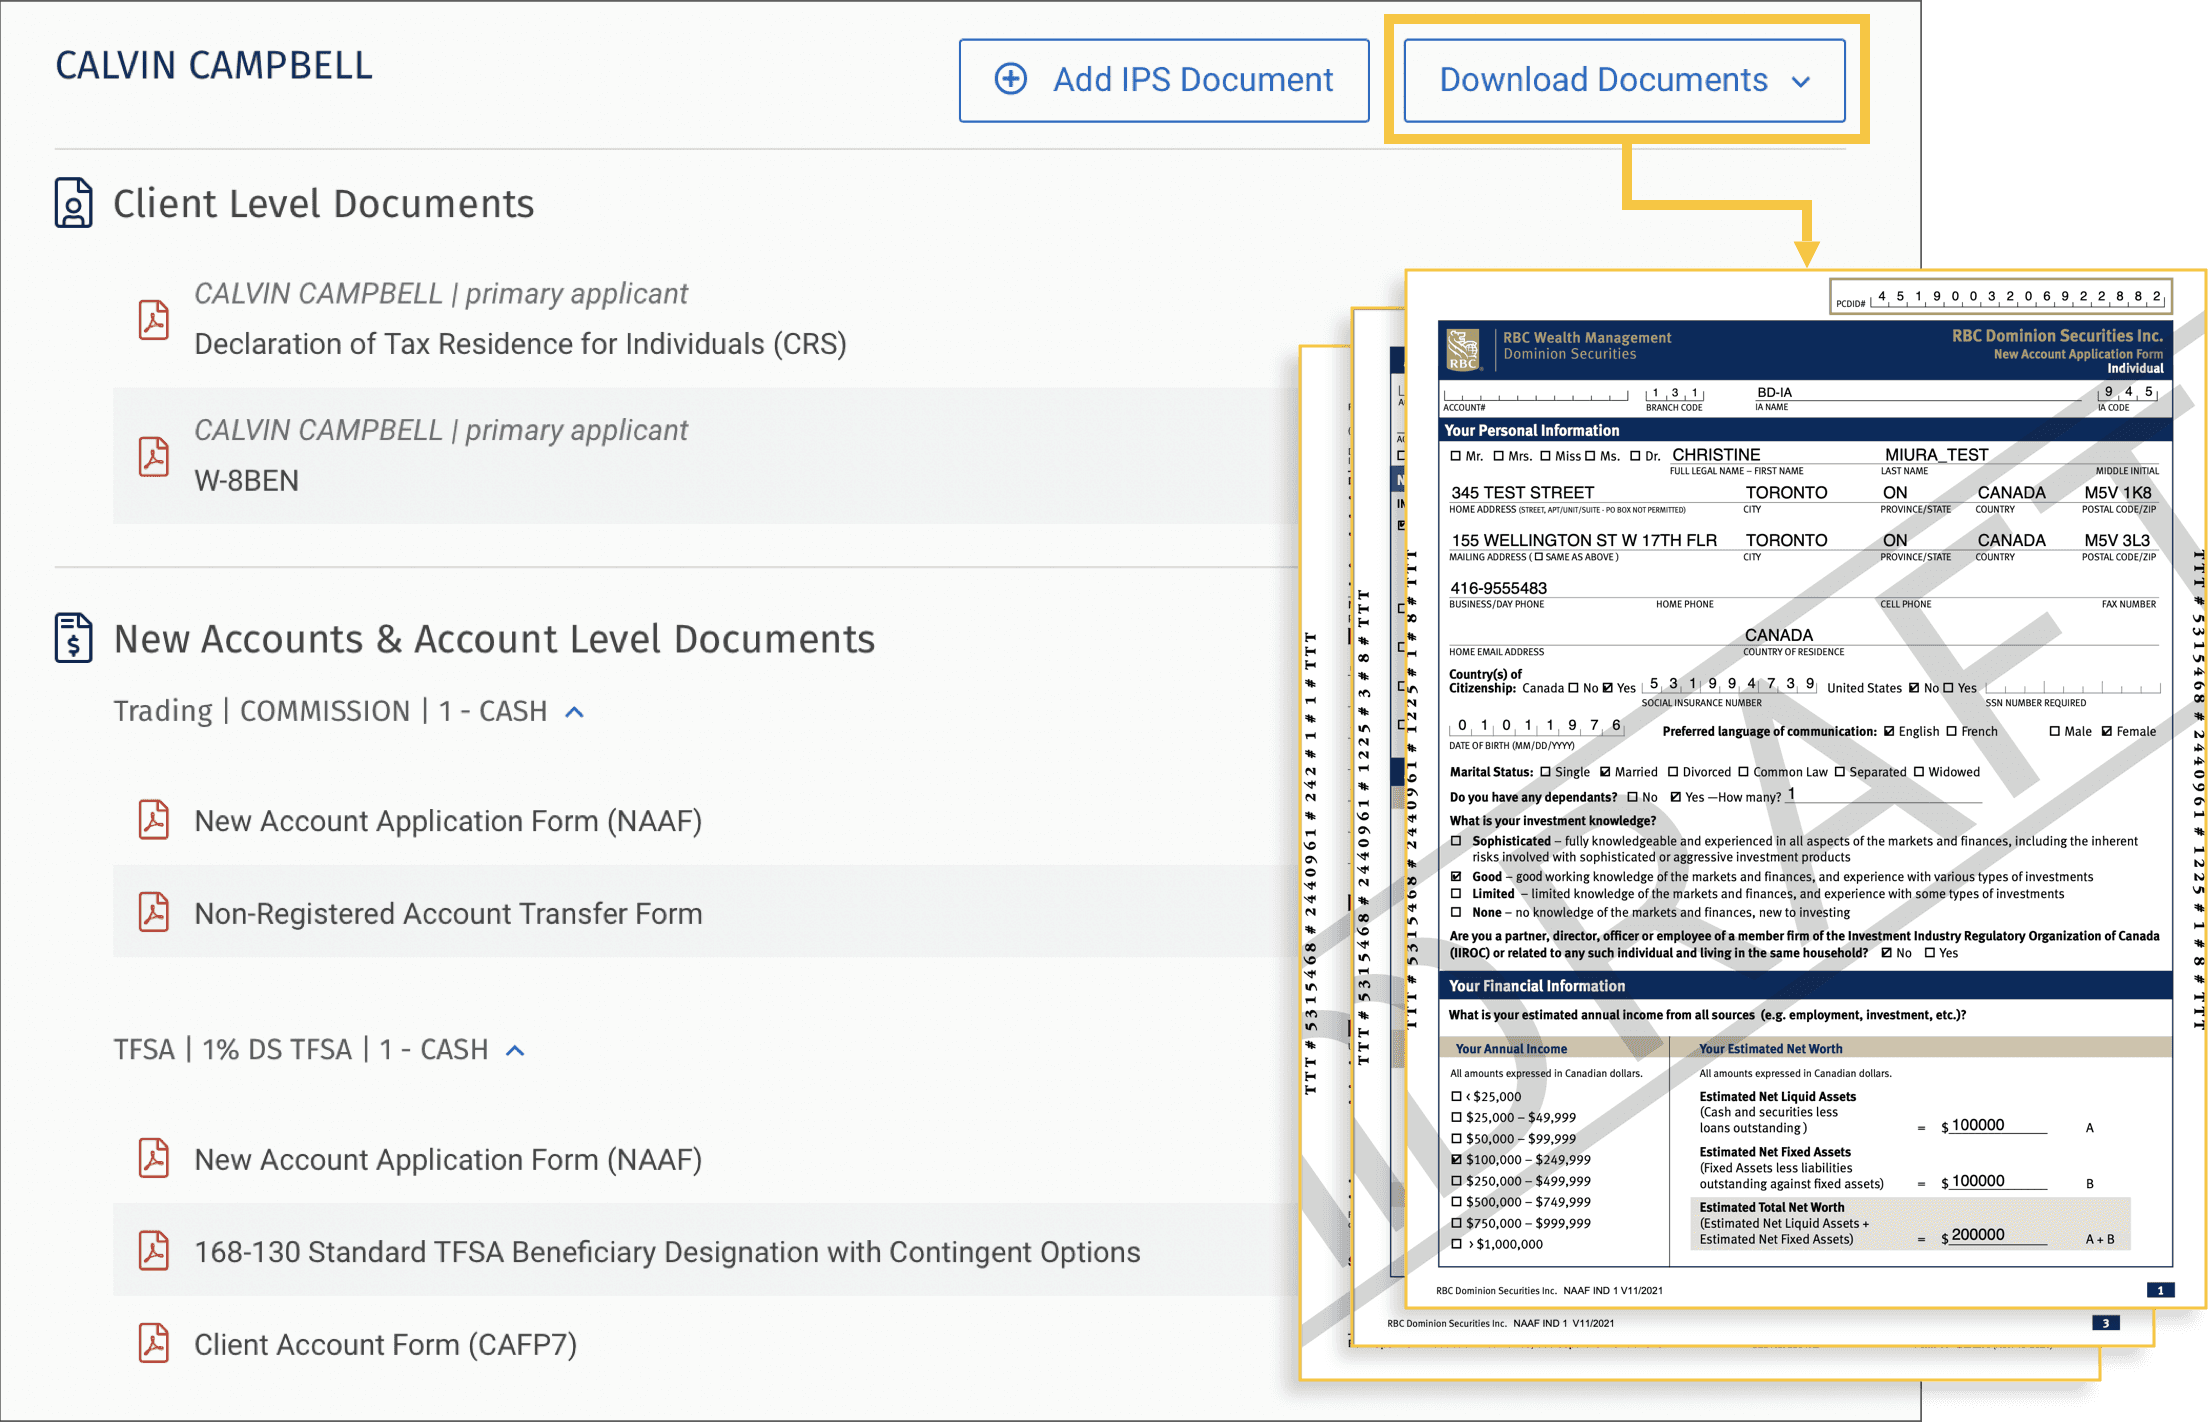
Task: Click the New Accounts section dollar document icon
Action: pyautogui.click(x=73, y=638)
